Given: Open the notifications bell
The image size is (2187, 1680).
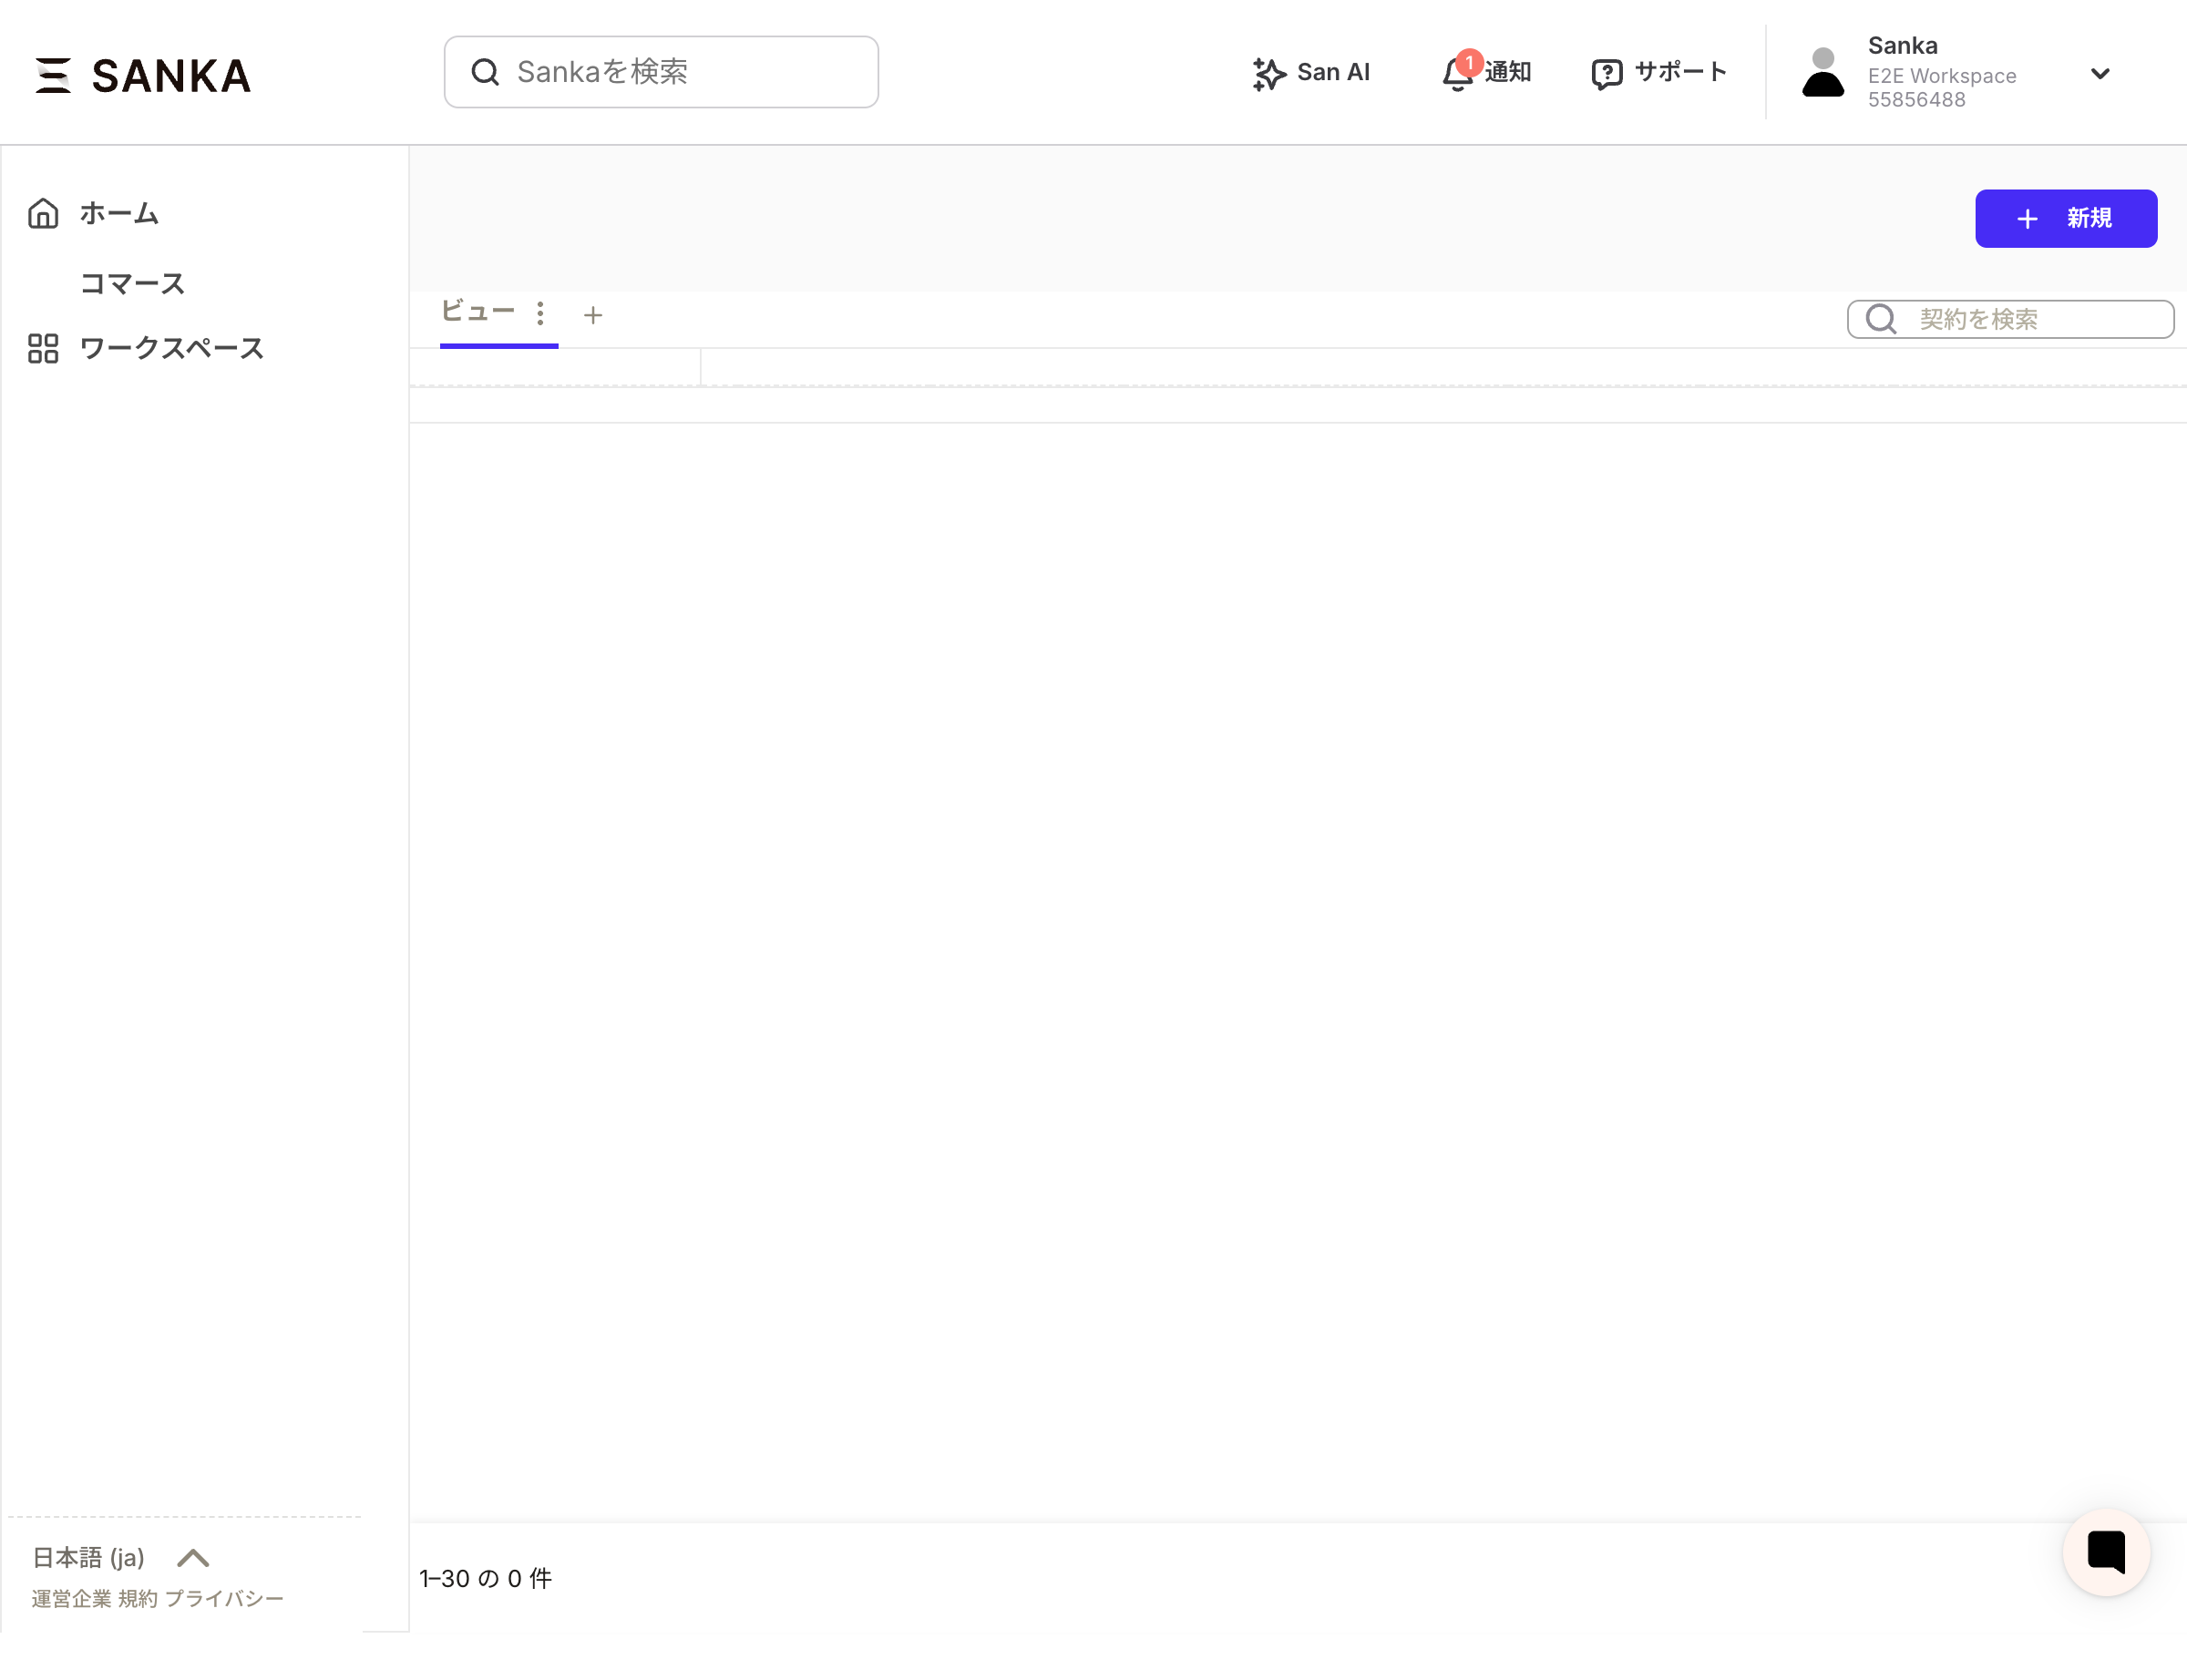Looking at the screenshot, I should click(x=1457, y=74).
